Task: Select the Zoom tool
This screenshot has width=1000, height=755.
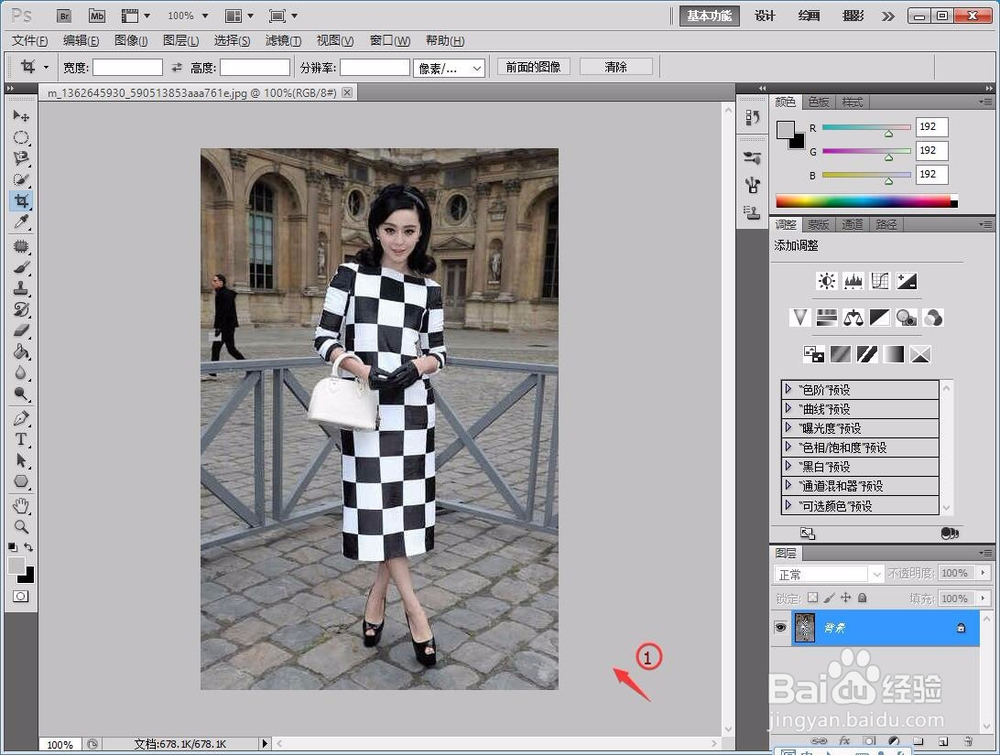Action: click(x=21, y=527)
